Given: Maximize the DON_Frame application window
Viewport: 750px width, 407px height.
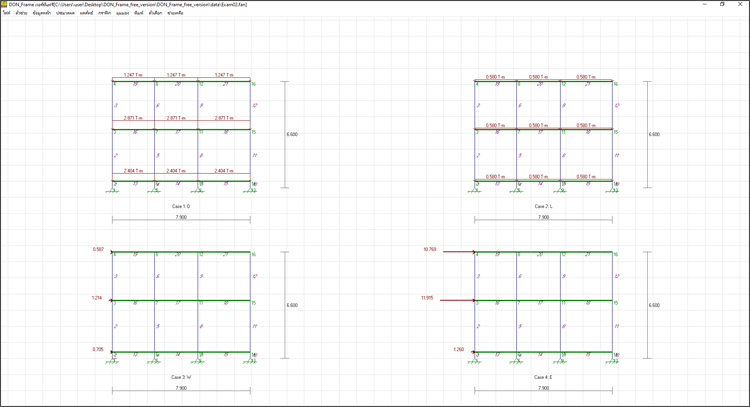Looking at the screenshot, I should [722, 4].
